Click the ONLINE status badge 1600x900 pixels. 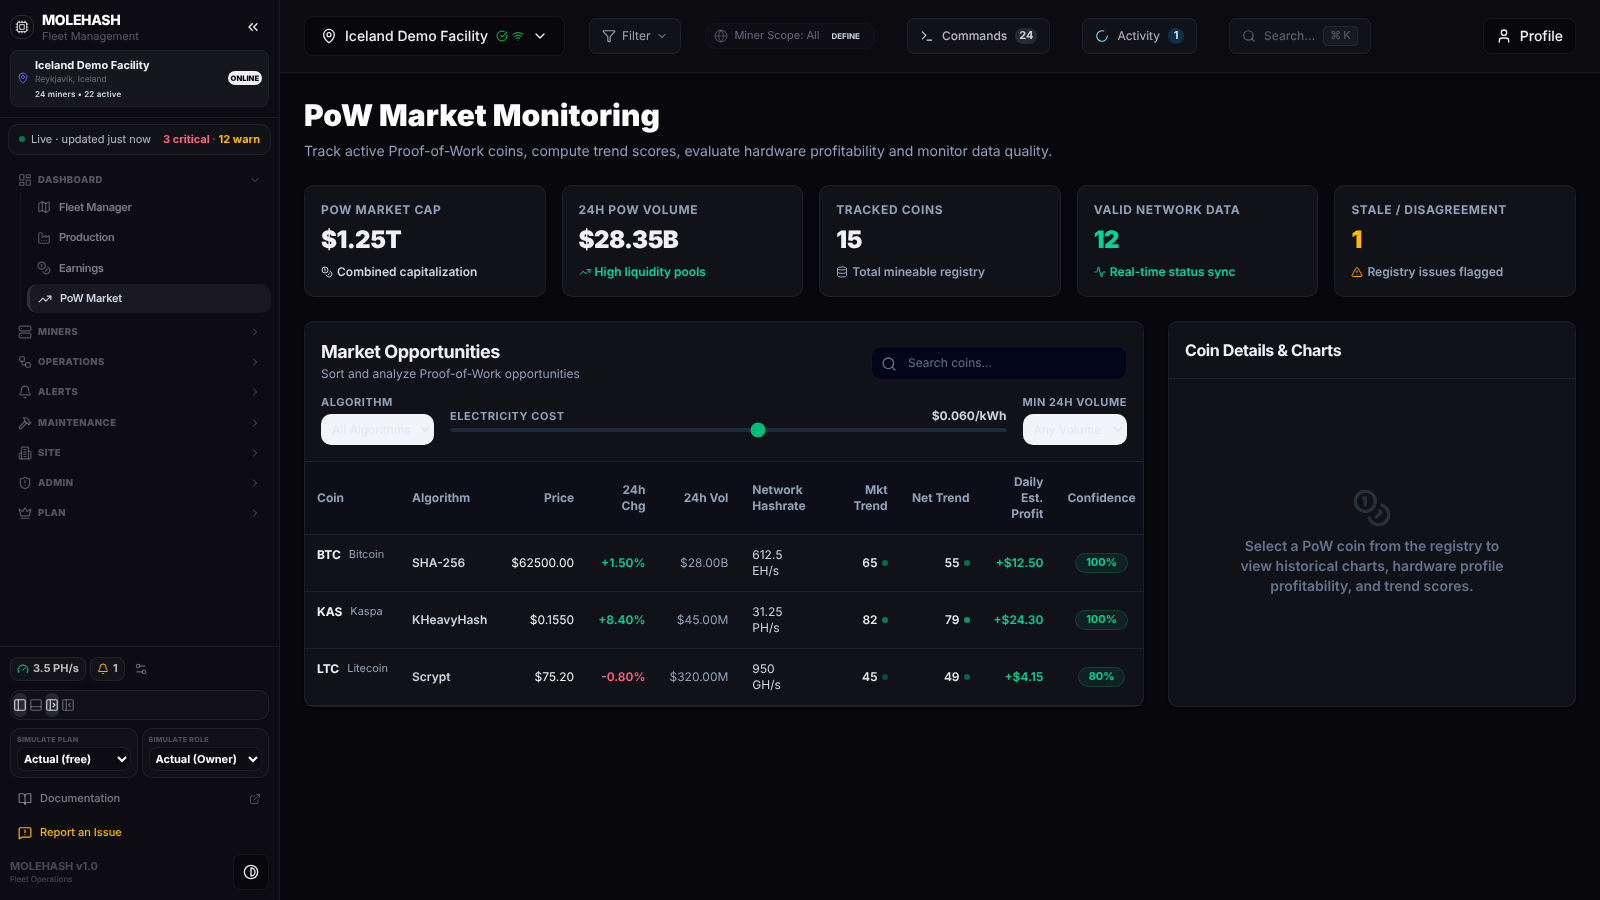coord(245,79)
